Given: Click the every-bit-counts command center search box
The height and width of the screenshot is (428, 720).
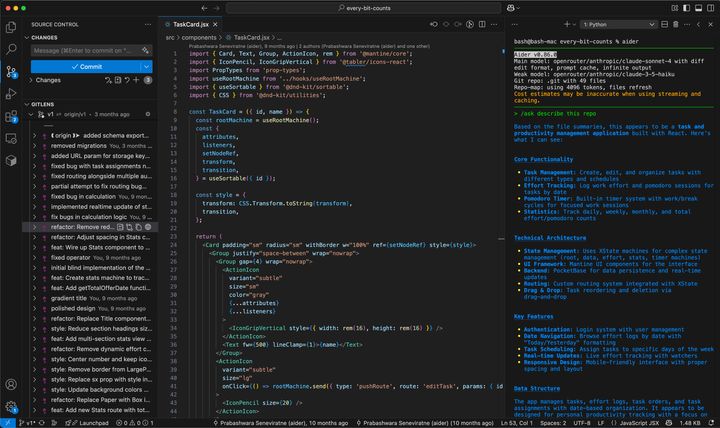Looking at the screenshot, I should 363,8.
